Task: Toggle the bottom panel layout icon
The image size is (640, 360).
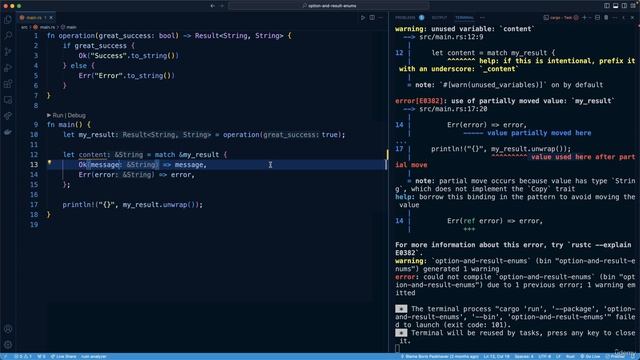Action: tap(616, 6)
